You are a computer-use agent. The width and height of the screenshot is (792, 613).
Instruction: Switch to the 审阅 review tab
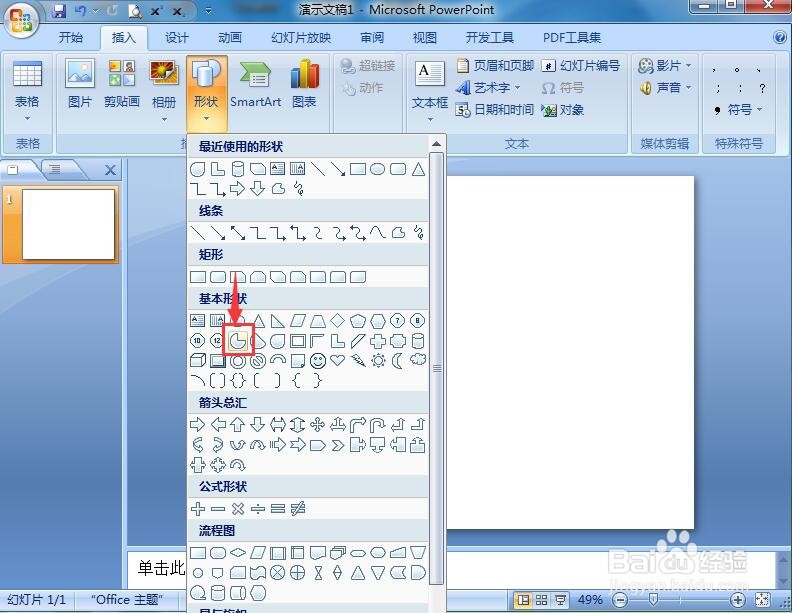click(x=372, y=37)
